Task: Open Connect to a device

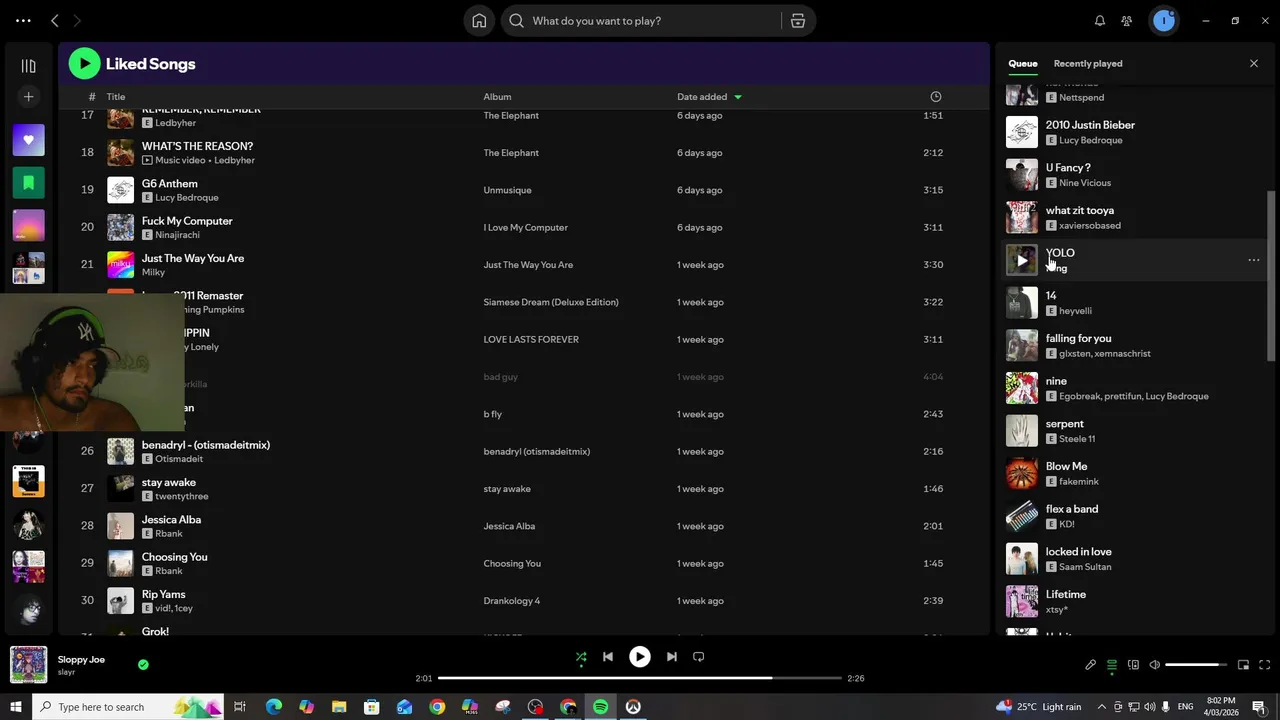Action: [1133, 665]
